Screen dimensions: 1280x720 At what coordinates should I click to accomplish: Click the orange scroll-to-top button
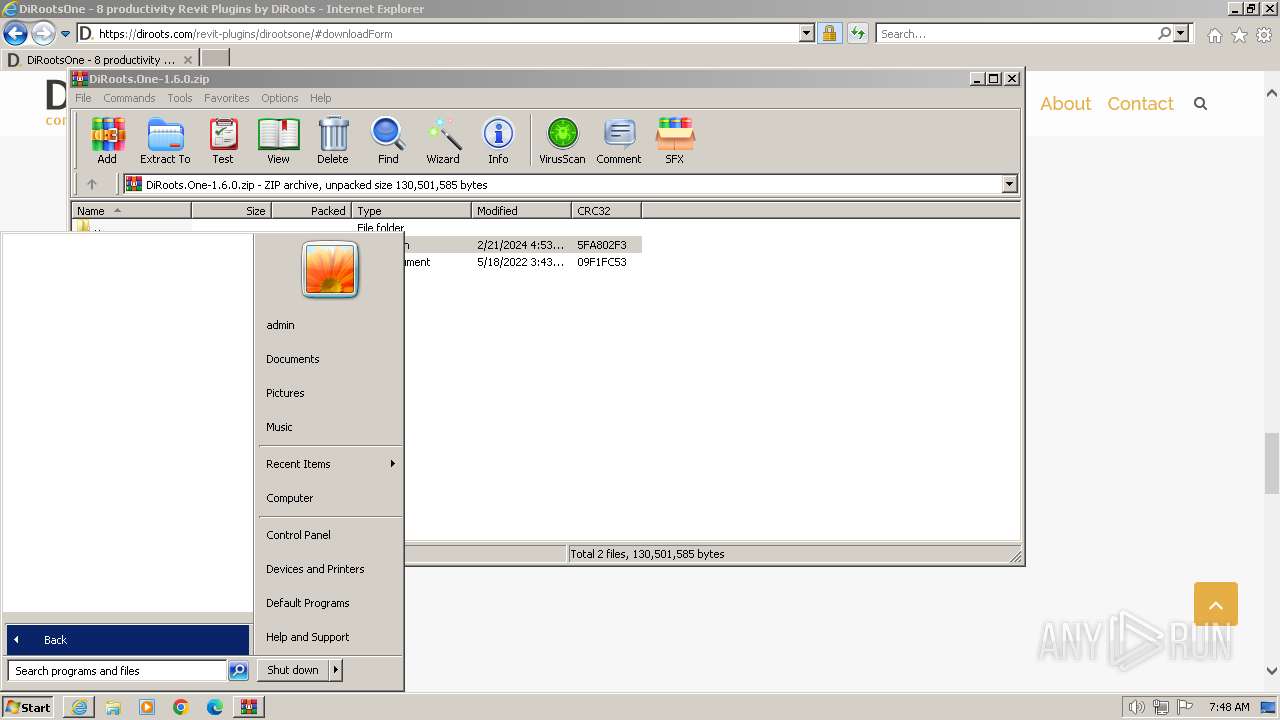coord(1216,604)
